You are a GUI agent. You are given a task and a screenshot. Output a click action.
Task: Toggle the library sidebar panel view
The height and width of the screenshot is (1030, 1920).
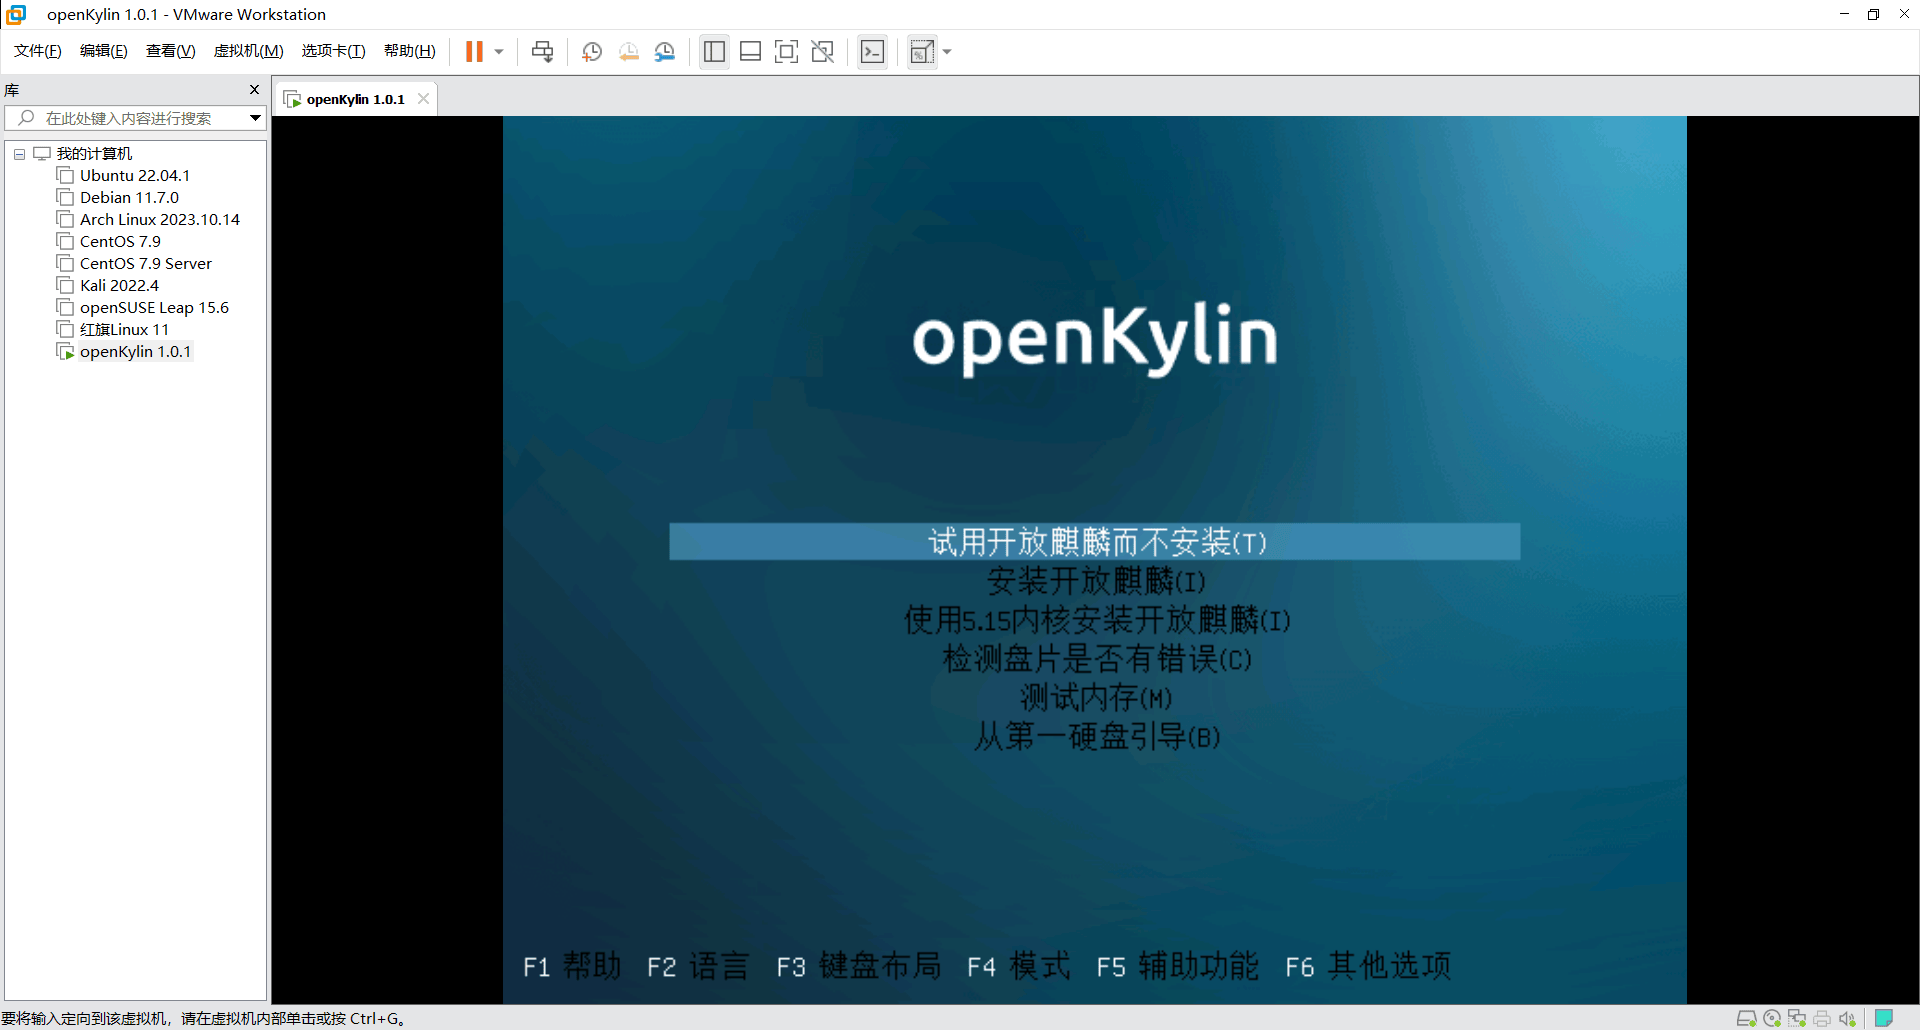tap(714, 52)
